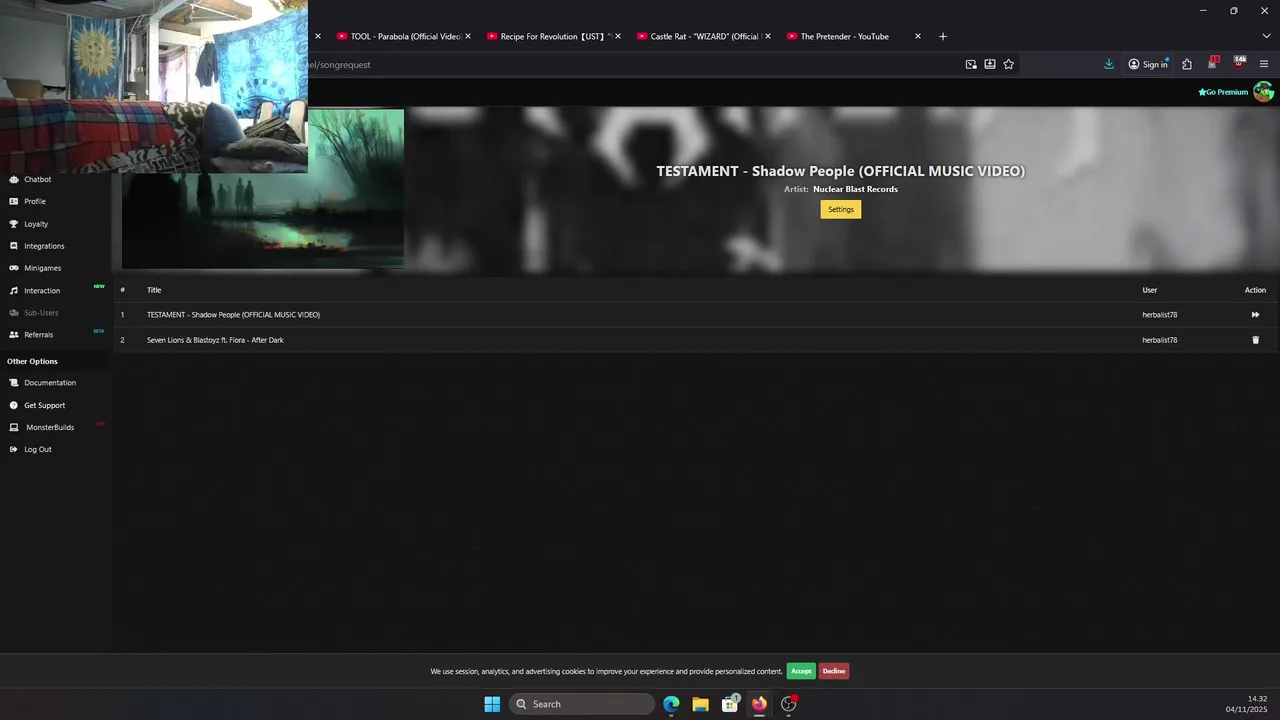The height and width of the screenshot is (720, 1280).
Task: Delete Seven Lions After Dark request
Action: (x=1256, y=340)
